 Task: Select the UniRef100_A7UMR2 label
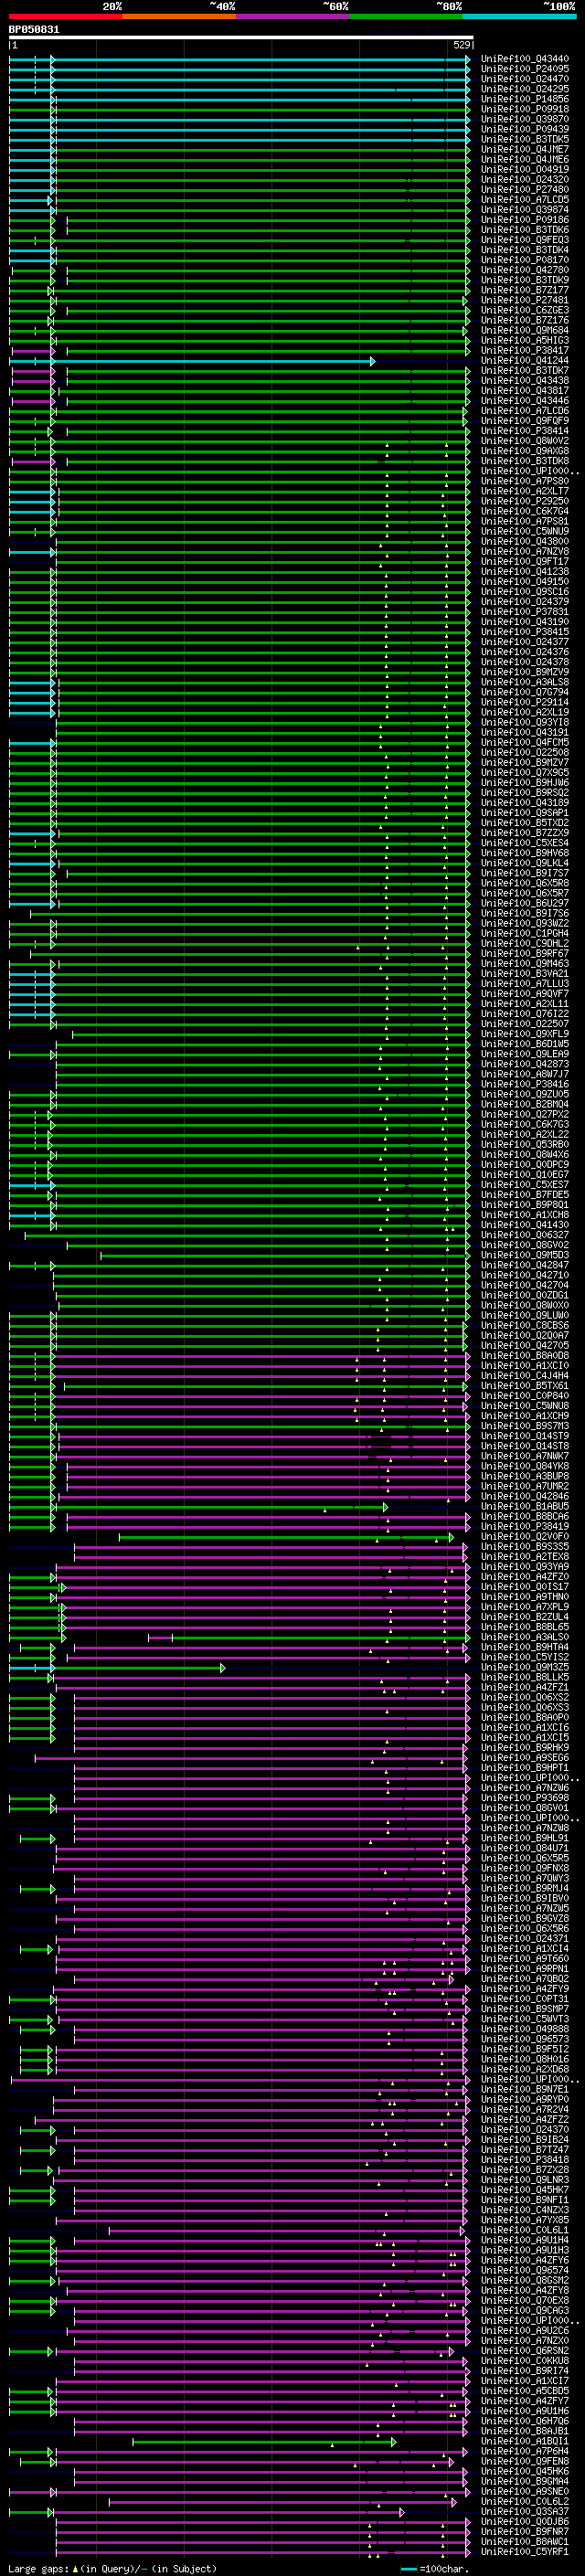tap(525, 1485)
